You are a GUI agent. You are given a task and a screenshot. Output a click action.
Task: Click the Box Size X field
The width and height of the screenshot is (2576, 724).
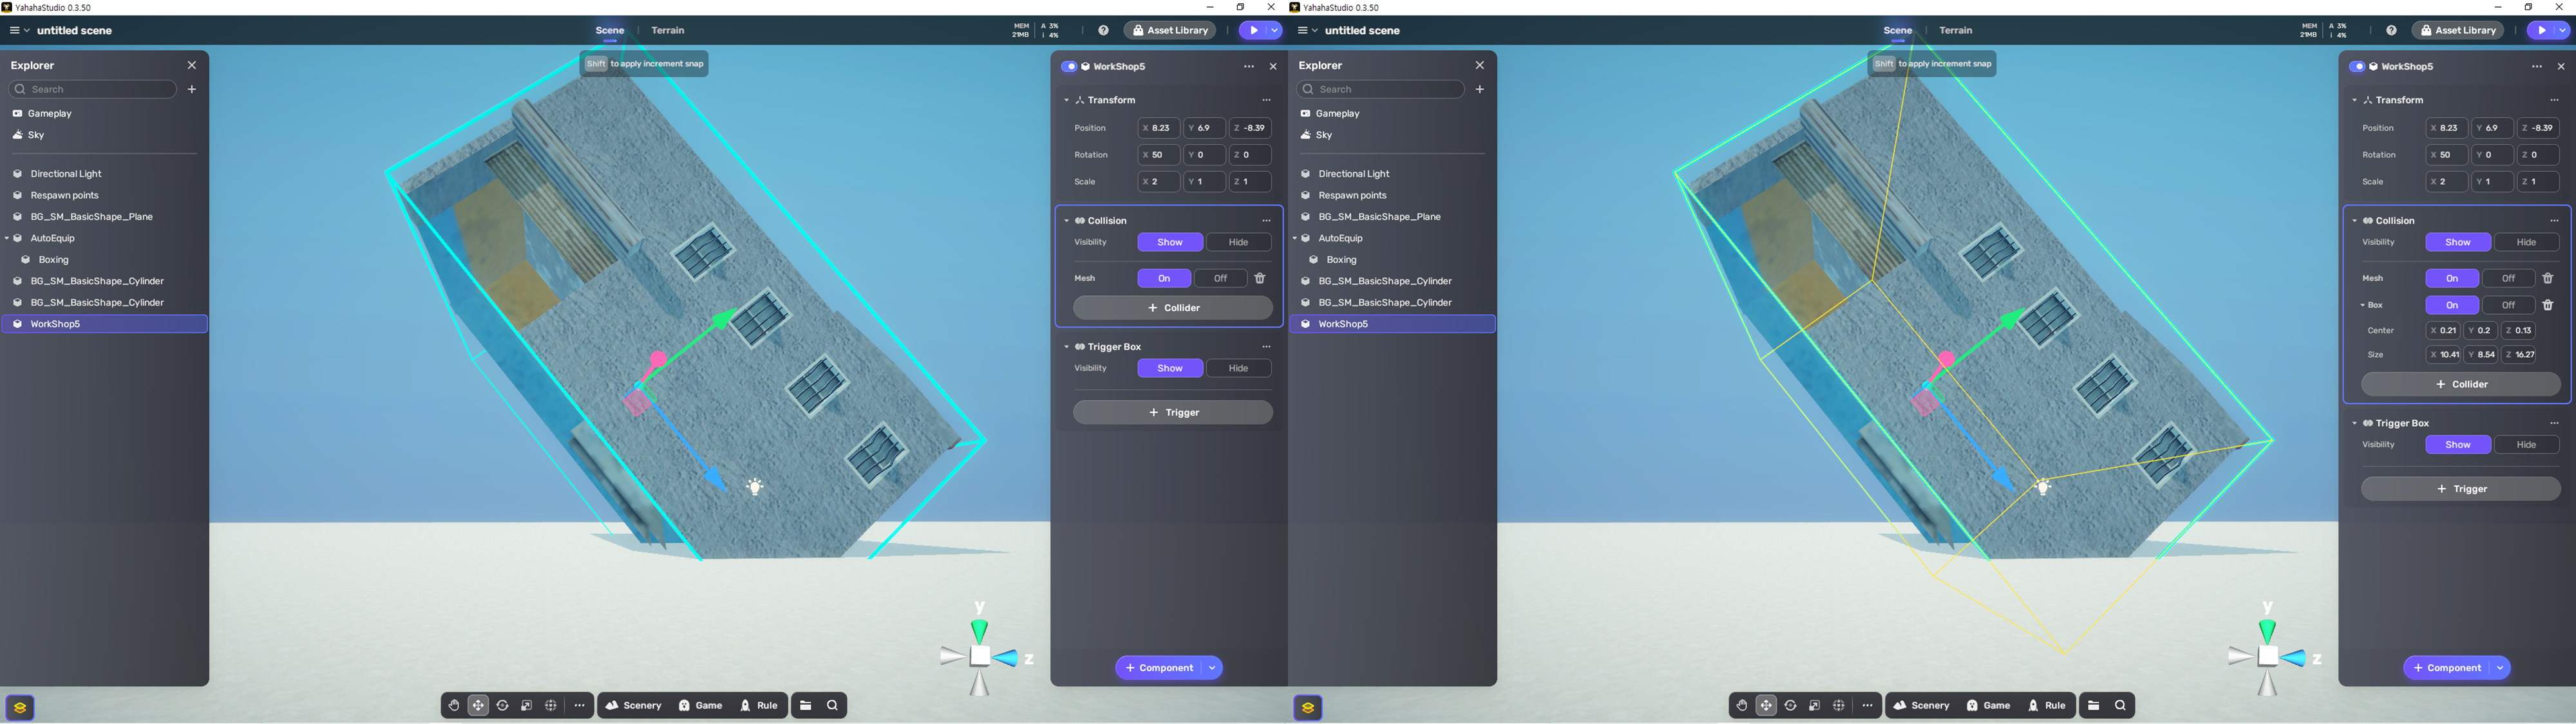2443,355
